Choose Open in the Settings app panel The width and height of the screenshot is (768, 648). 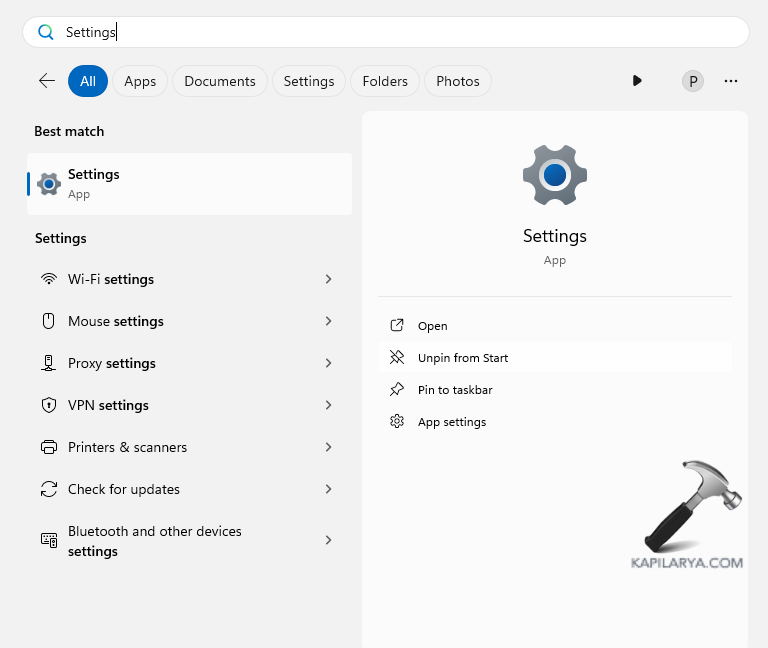(432, 326)
